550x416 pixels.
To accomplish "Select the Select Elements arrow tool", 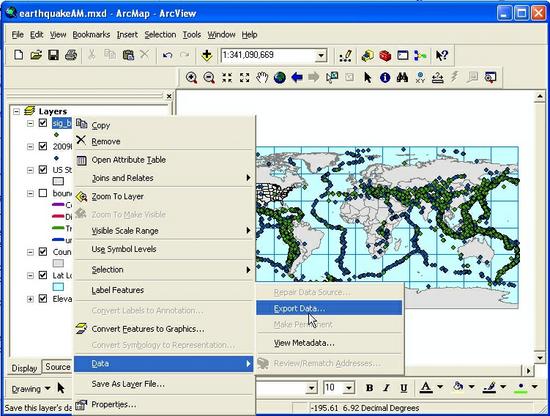I will [x=367, y=78].
